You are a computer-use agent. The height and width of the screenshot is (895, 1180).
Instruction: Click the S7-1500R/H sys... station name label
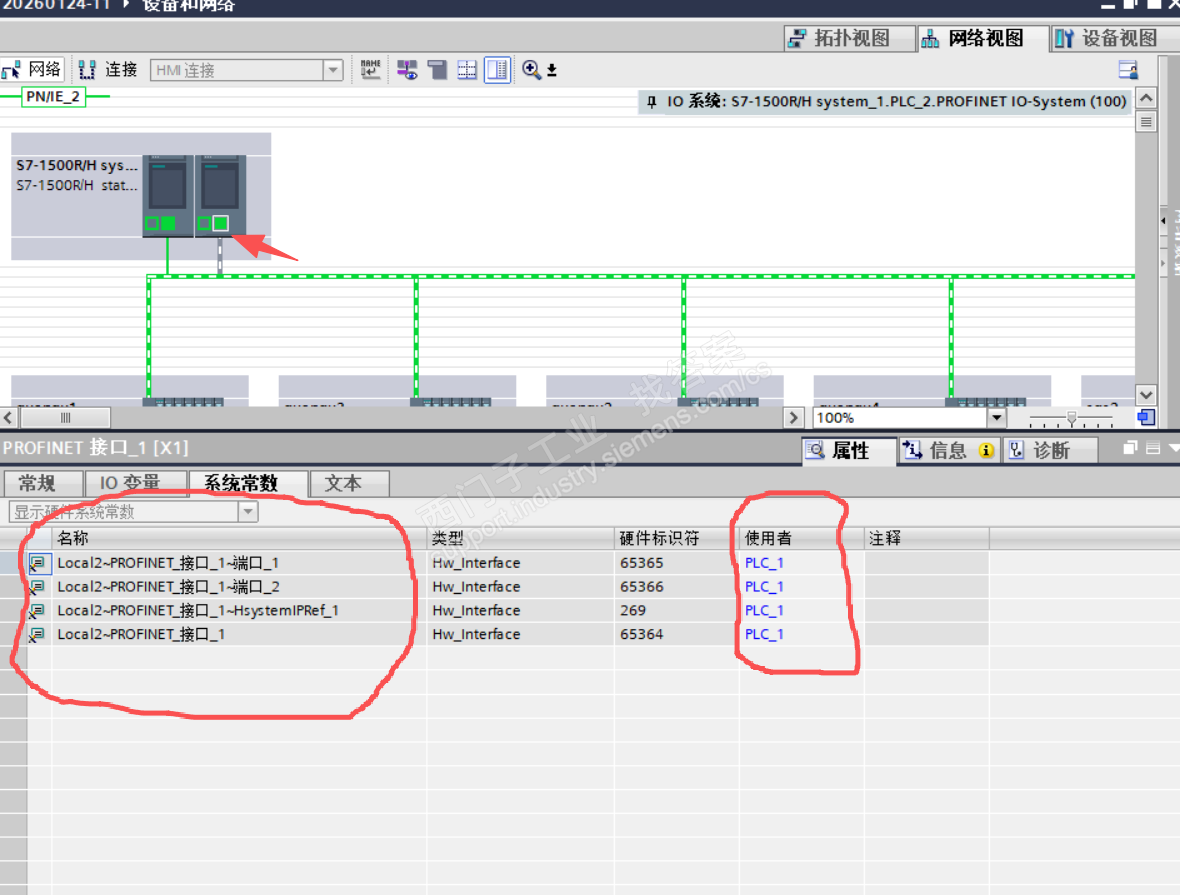pyautogui.click(x=77, y=165)
